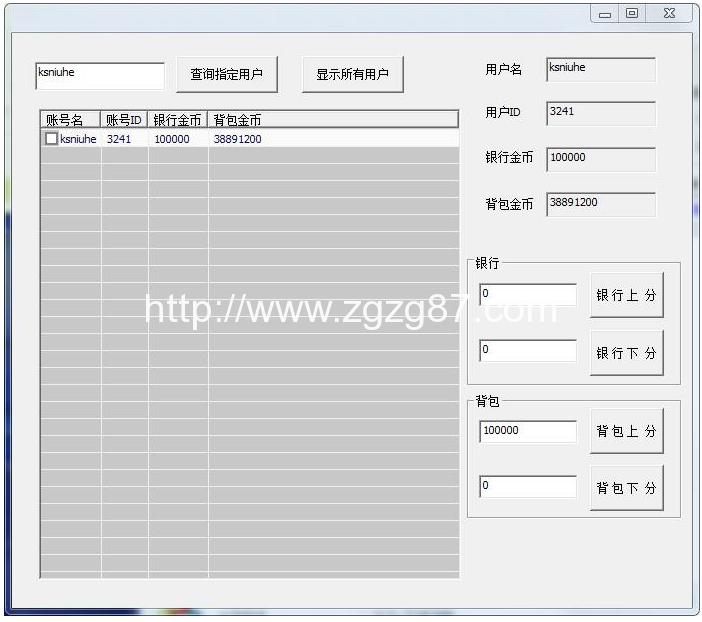Click the 背包上分 button
Image resolution: width=702 pixels, height=622 pixels.
pyautogui.click(x=626, y=431)
